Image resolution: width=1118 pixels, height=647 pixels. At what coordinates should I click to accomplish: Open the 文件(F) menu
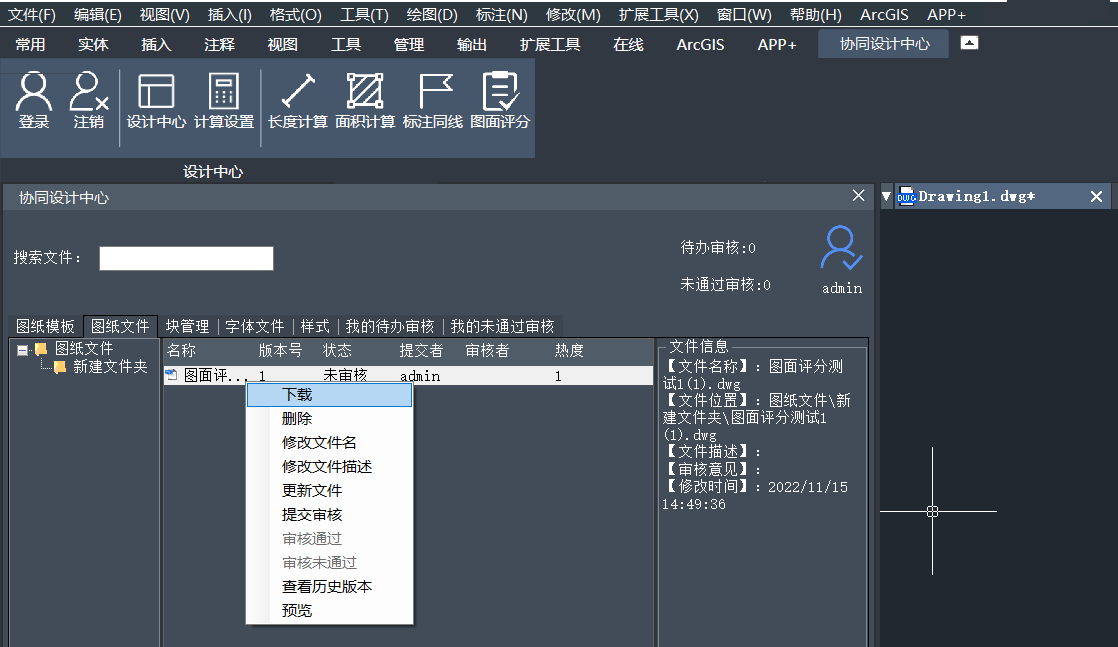[x=30, y=14]
